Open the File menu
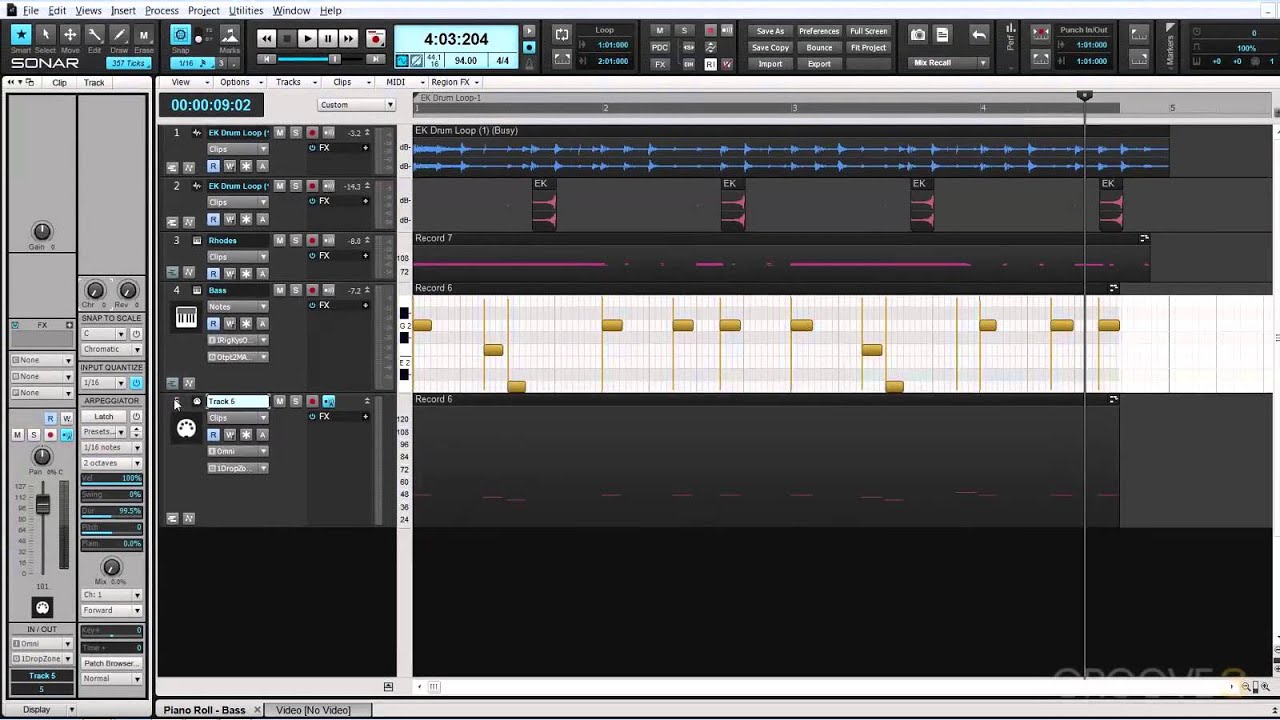 coord(31,10)
